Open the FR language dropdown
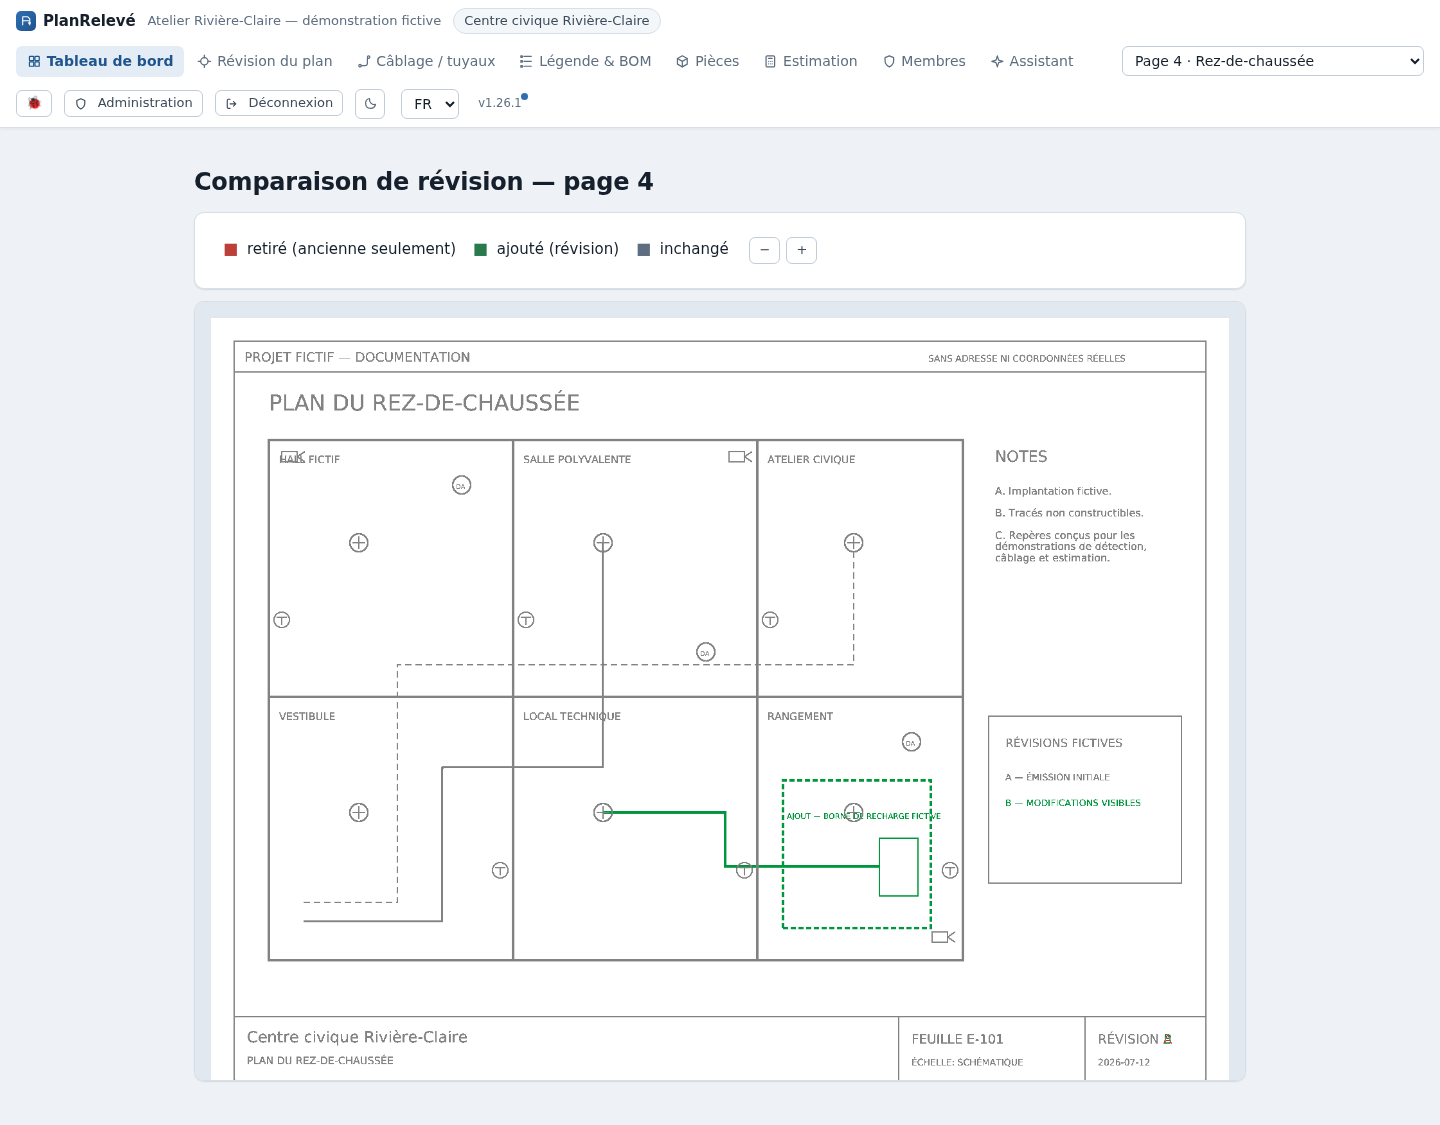Image resolution: width=1440 pixels, height=1125 pixels. [430, 104]
